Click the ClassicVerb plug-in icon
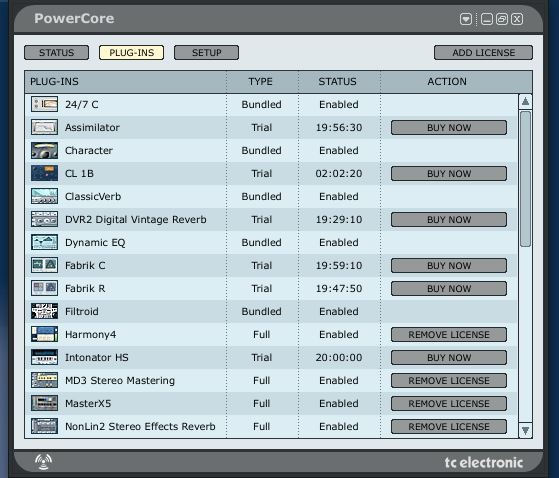Image resolution: width=559 pixels, height=478 pixels. pyautogui.click(x=44, y=196)
